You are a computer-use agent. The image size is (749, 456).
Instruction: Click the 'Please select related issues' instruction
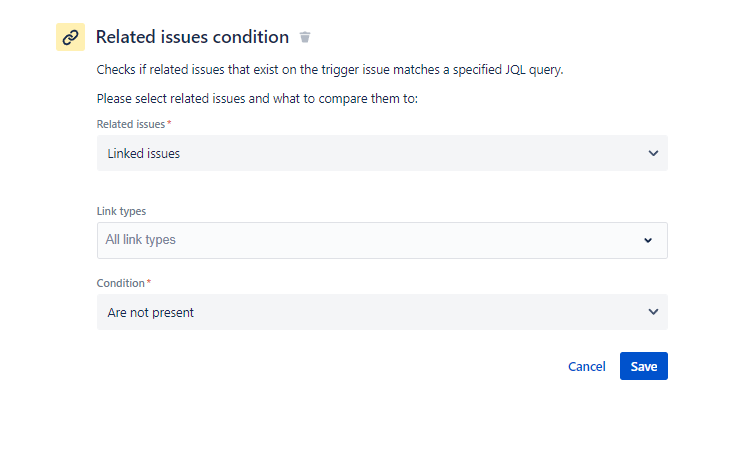click(x=257, y=99)
